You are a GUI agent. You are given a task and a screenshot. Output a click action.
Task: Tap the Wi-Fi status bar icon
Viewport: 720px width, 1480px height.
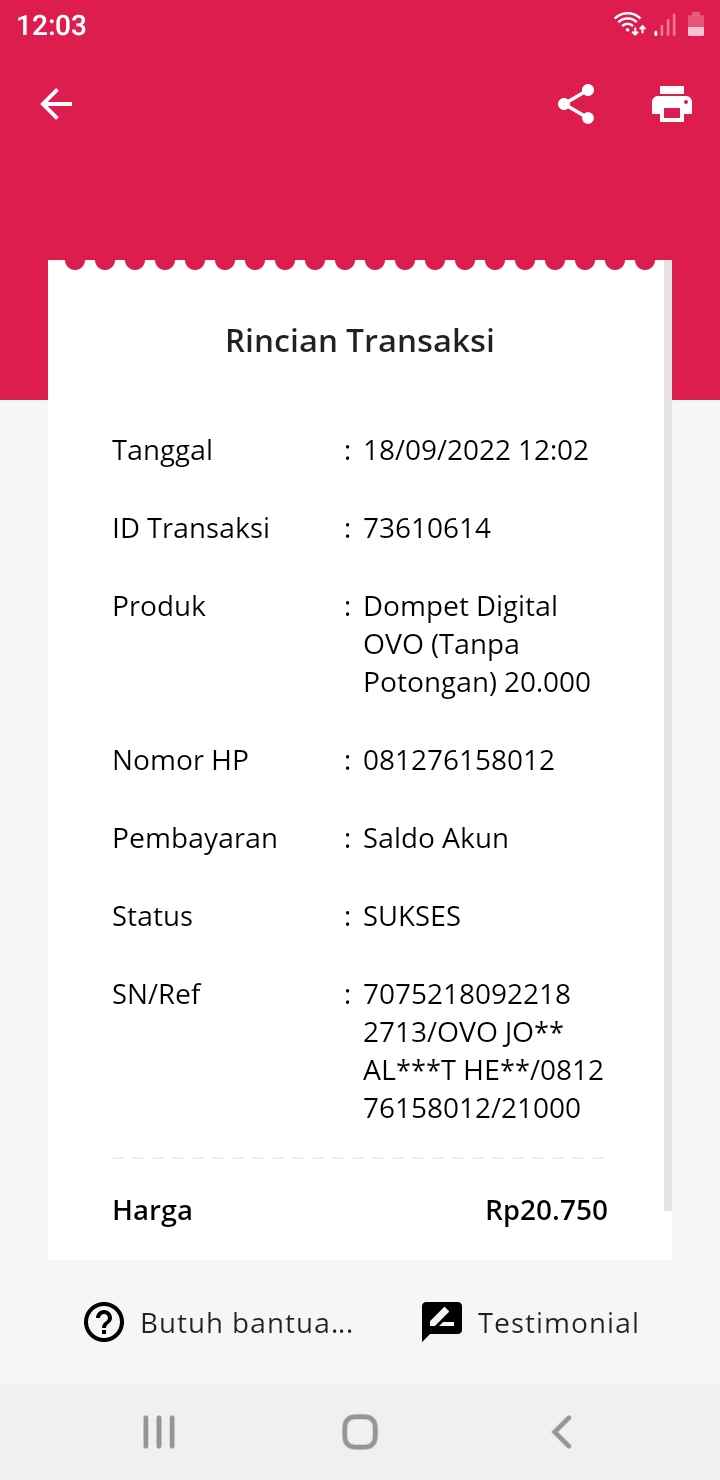pyautogui.click(x=629, y=24)
